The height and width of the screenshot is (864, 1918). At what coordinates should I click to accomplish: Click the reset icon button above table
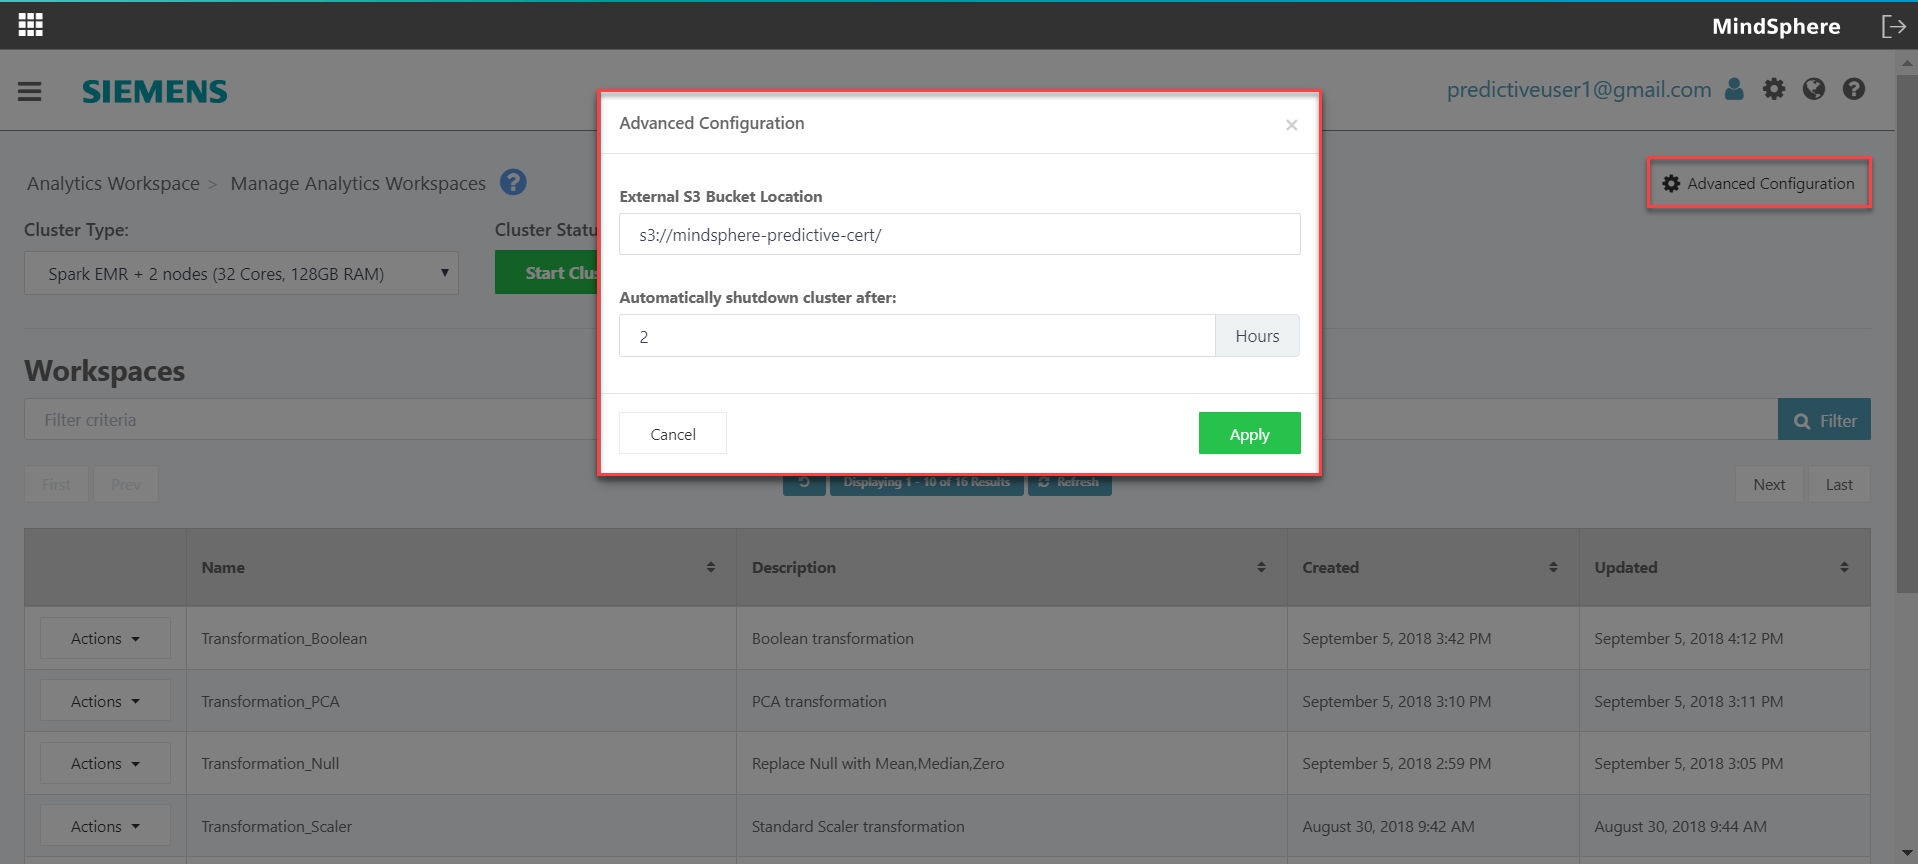pyautogui.click(x=804, y=484)
